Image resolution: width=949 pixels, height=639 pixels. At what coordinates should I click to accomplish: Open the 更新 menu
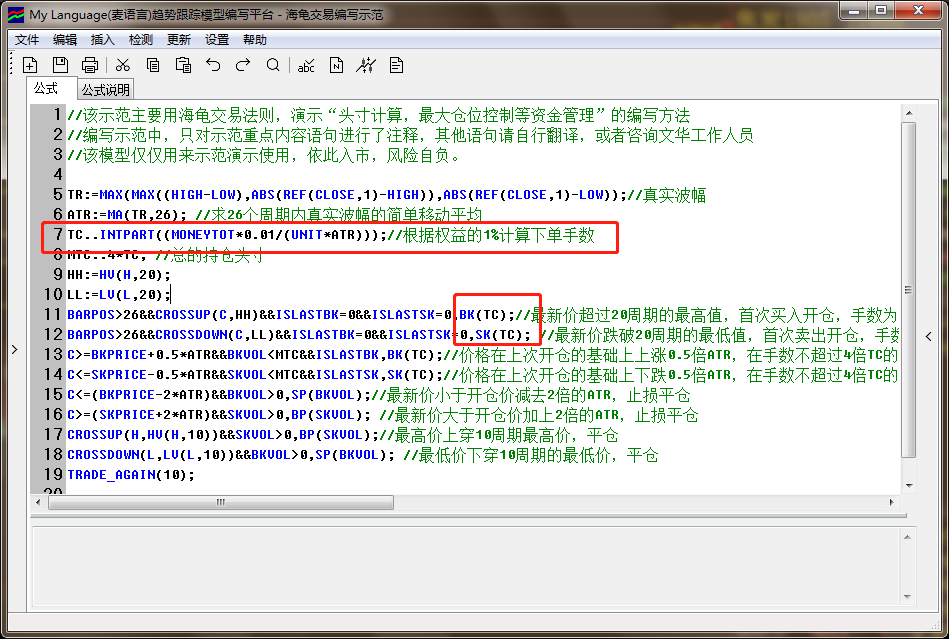point(179,40)
